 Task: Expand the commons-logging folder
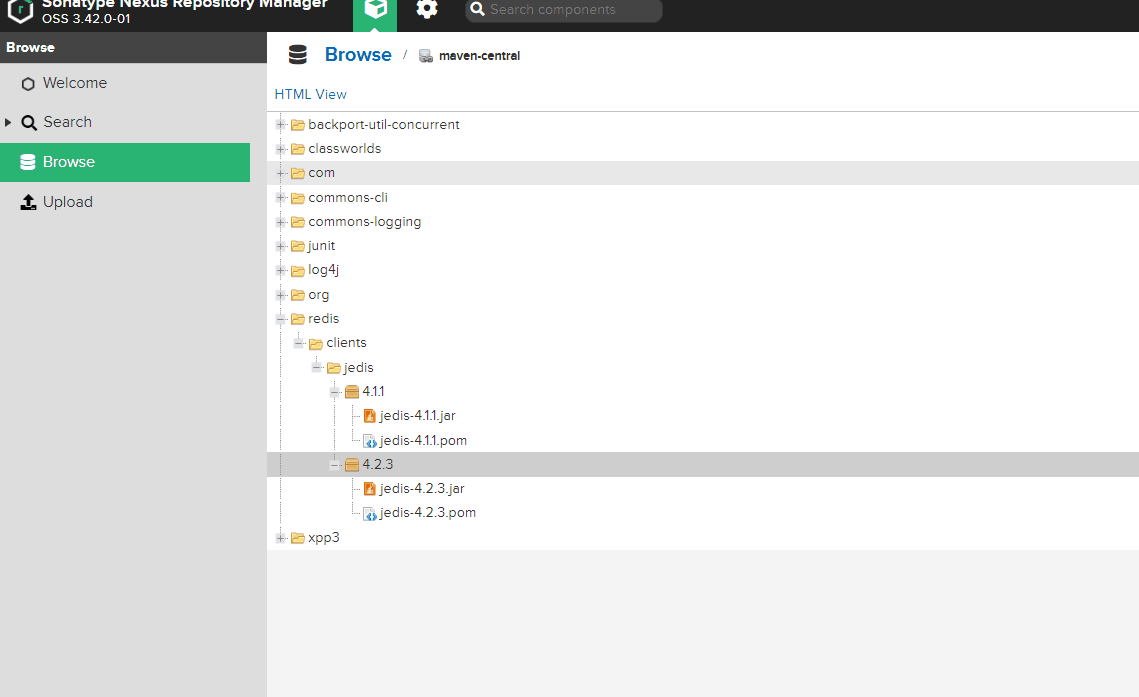point(280,221)
